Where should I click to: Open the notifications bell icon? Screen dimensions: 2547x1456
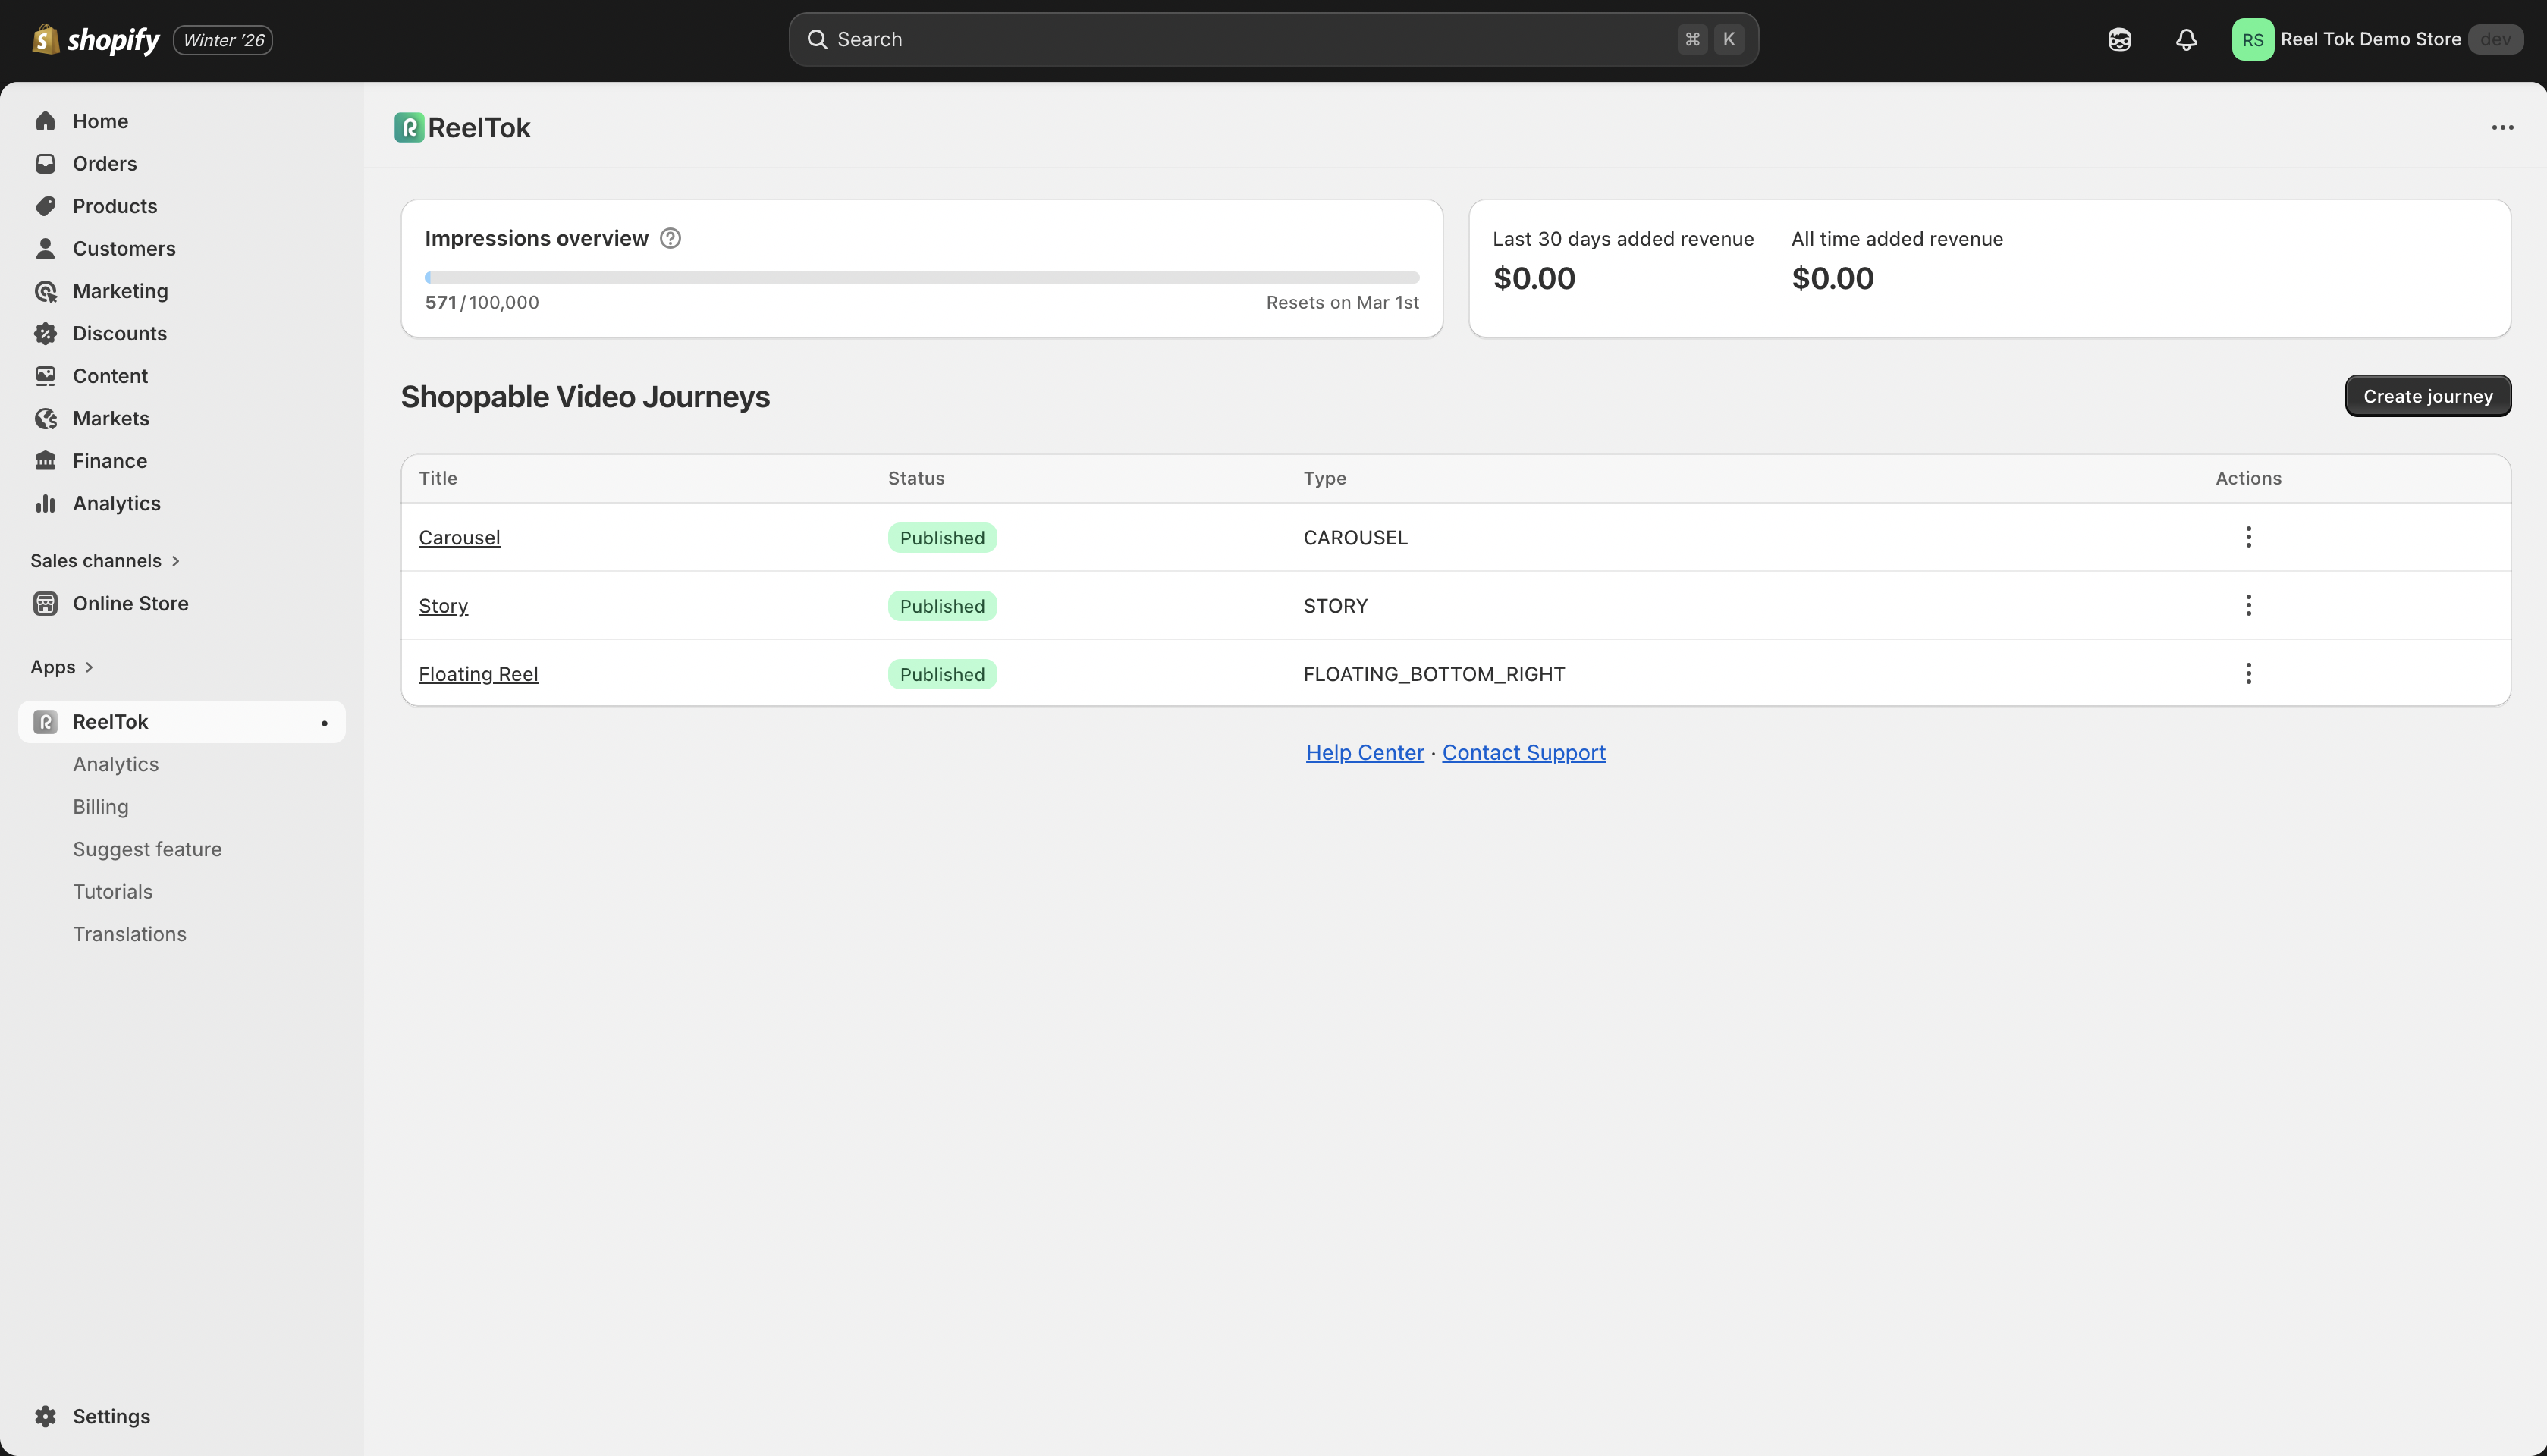point(2186,40)
